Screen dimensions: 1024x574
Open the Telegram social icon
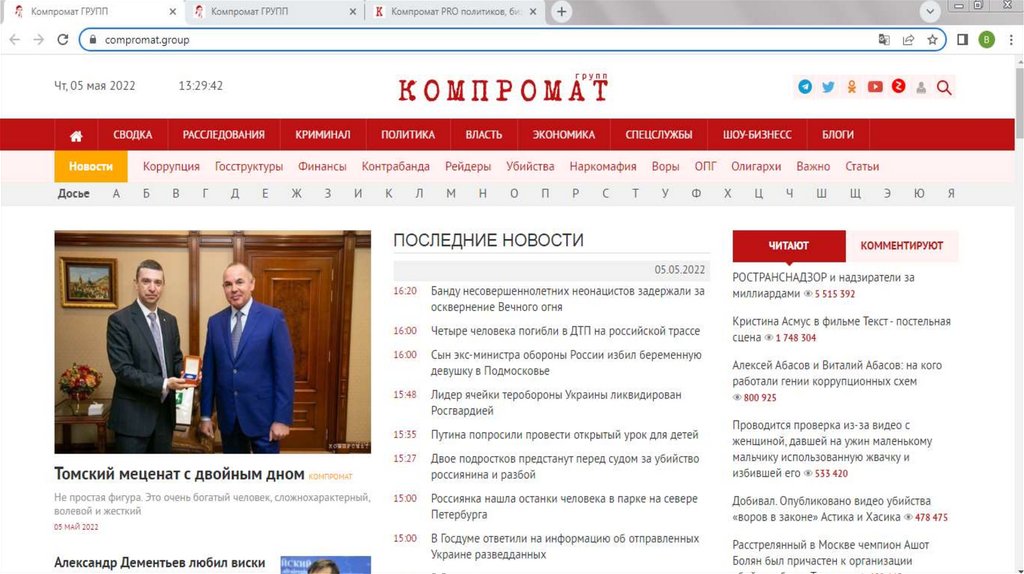click(805, 87)
